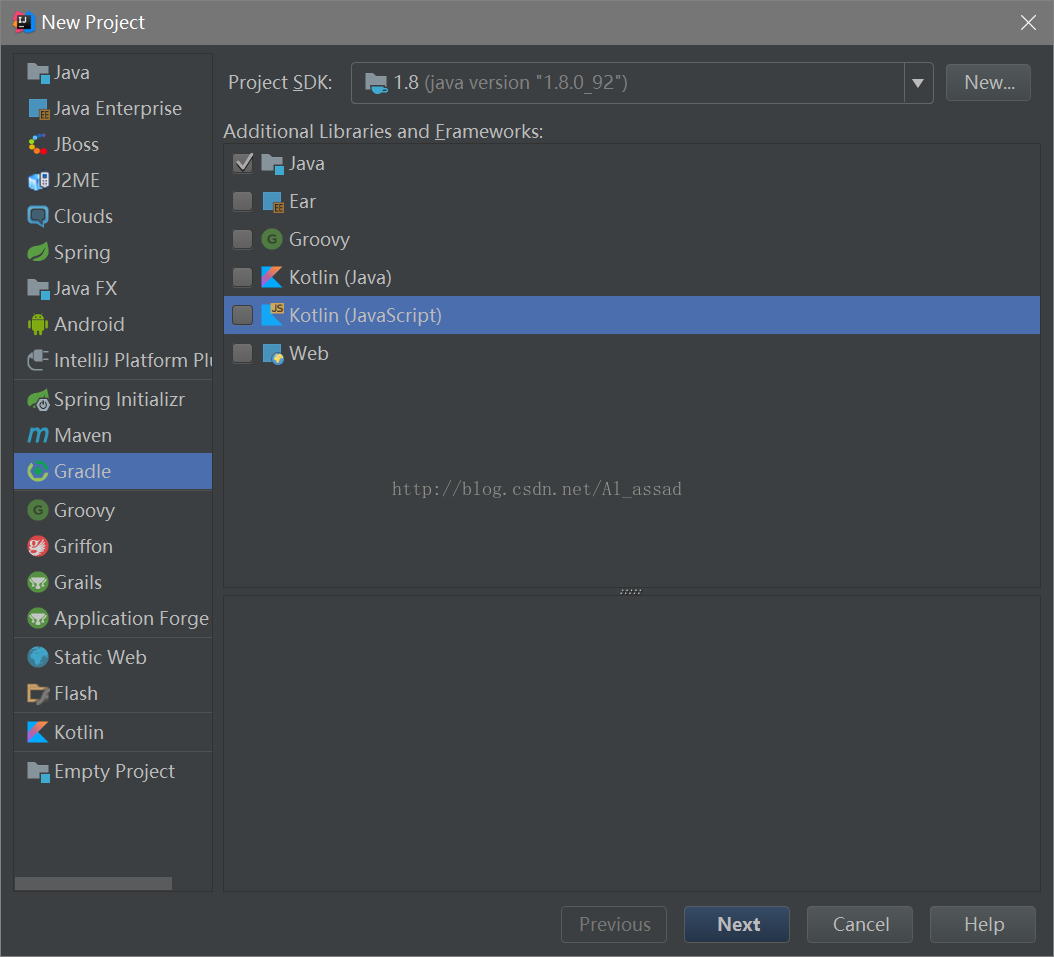This screenshot has width=1054, height=957.
Task: Tick the Kotlin (JavaScript) checkbox
Action: [x=243, y=315]
